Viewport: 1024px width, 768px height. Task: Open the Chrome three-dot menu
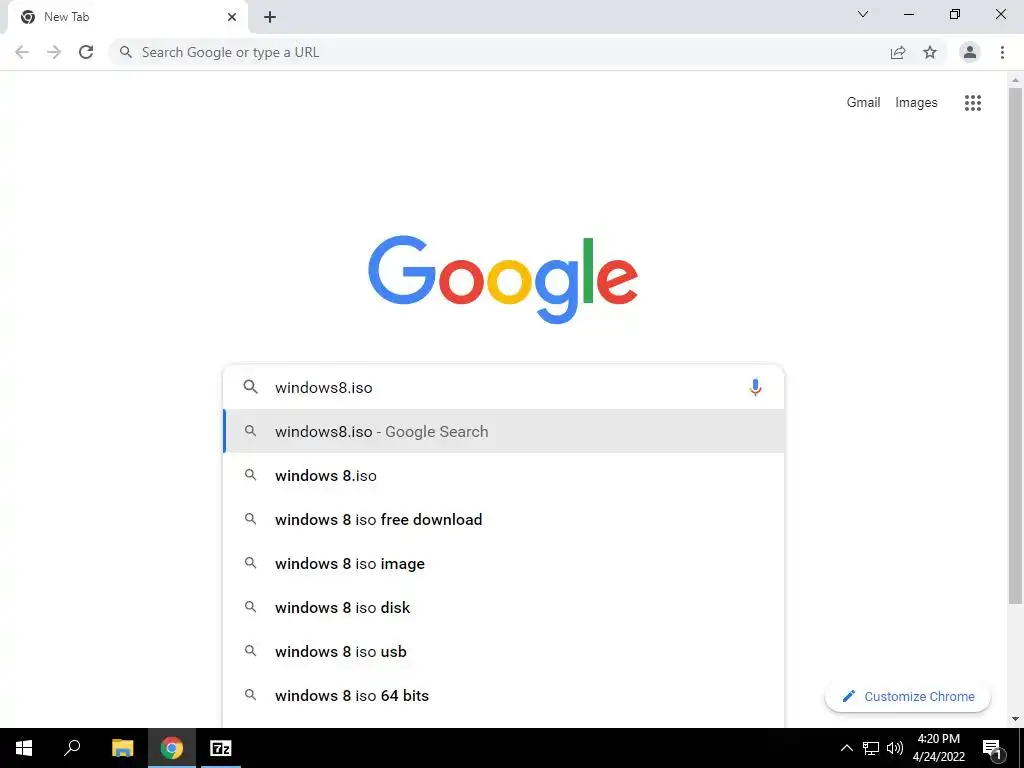(1002, 52)
